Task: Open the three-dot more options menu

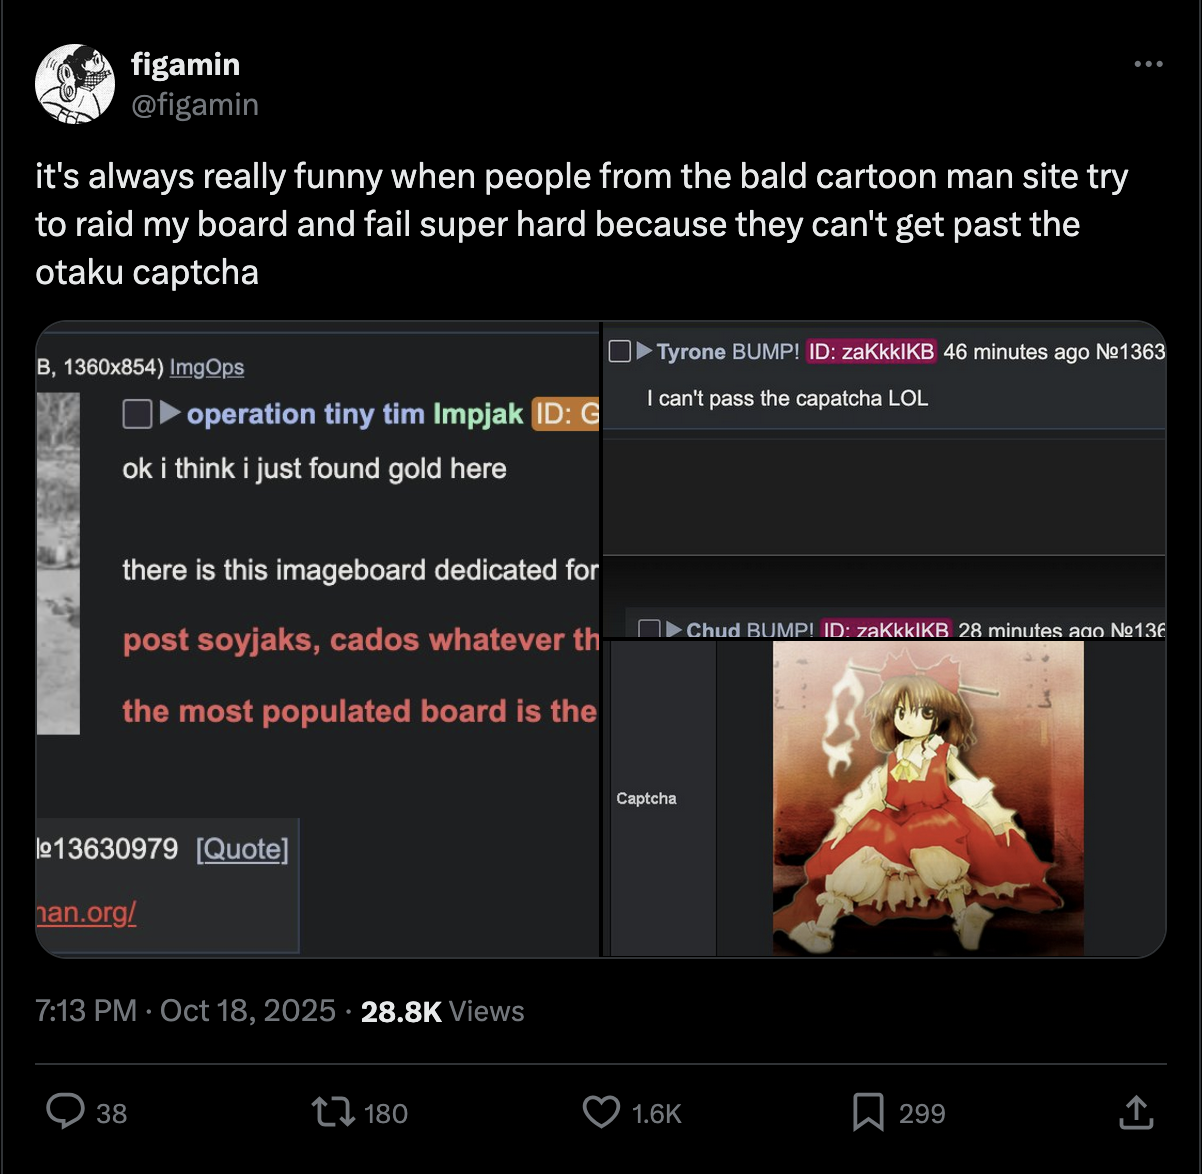Action: coord(1148,64)
